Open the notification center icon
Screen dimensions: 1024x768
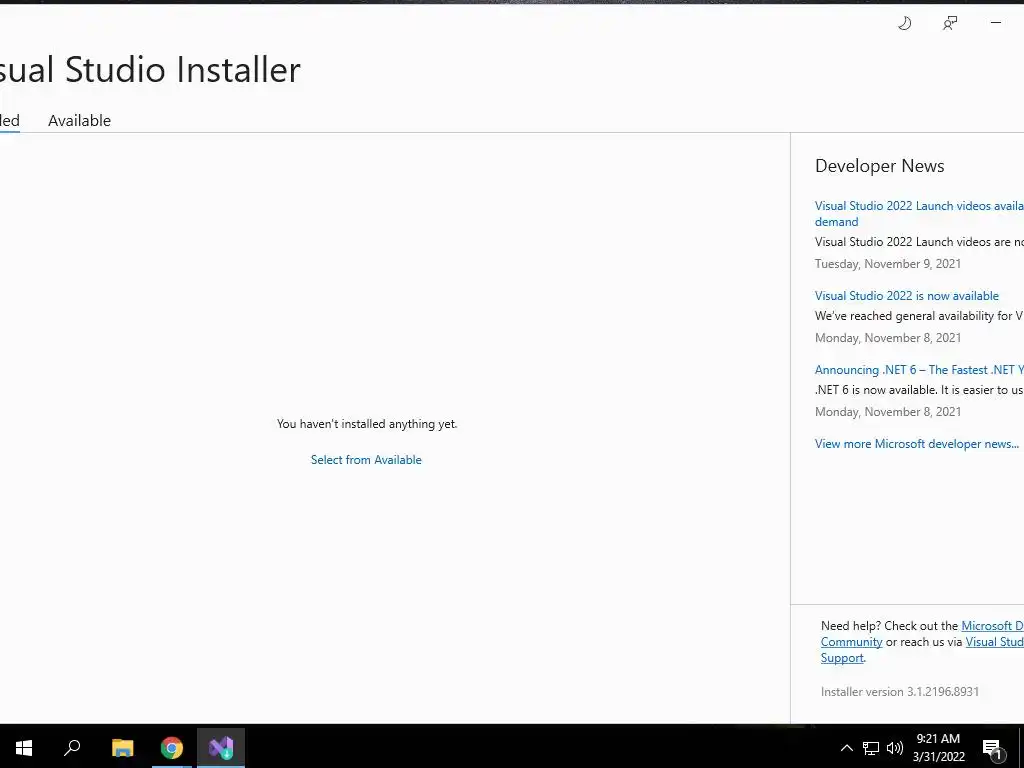(x=992, y=749)
